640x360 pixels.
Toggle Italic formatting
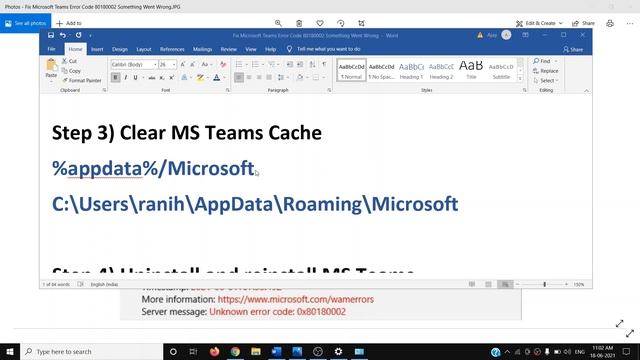[126, 78]
